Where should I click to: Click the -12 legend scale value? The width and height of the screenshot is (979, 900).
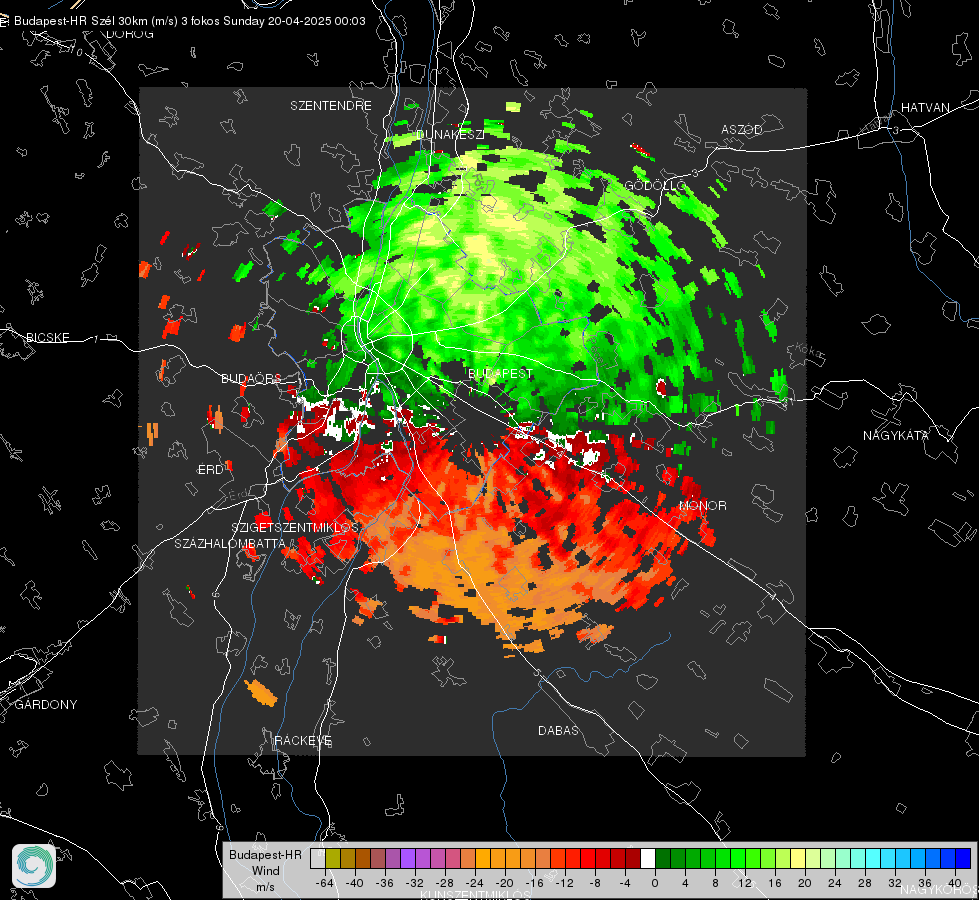click(x=564, y=883)
